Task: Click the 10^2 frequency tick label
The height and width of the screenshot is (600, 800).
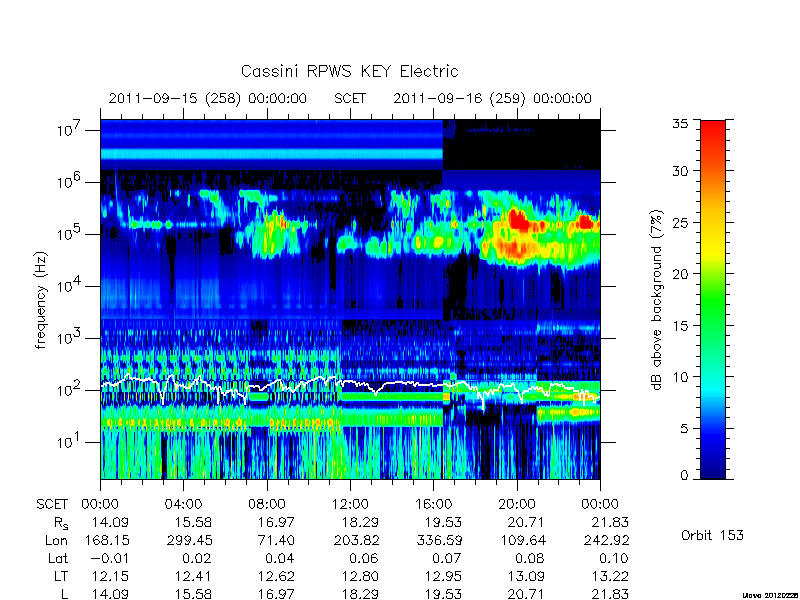Action: click(70, 389)
